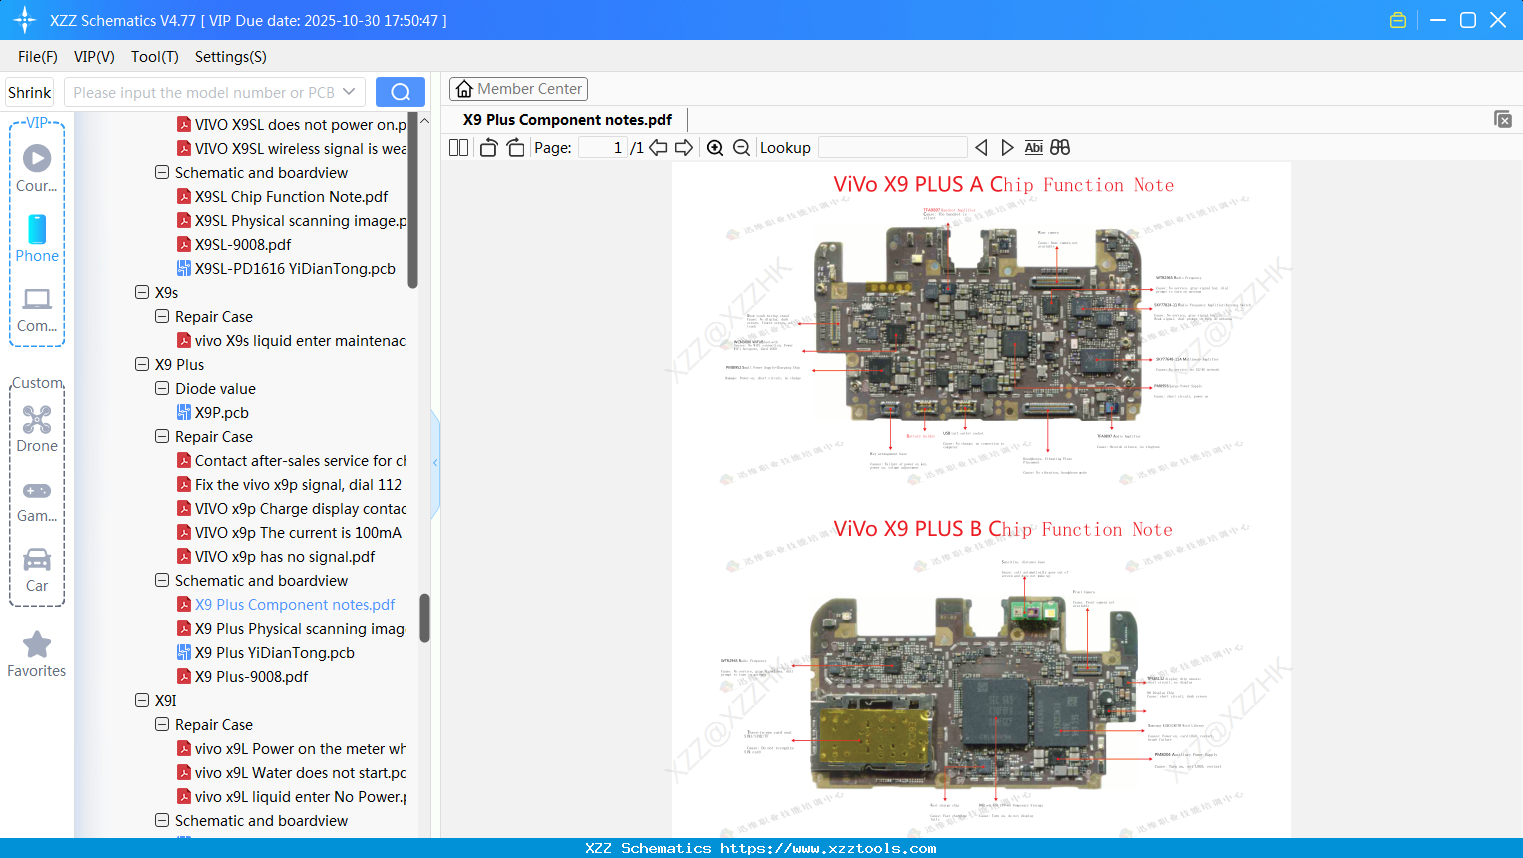The width and height of the screenshot is (1523, 858).
Task: Zoom in on the PDF document
Action: (715, 147)
